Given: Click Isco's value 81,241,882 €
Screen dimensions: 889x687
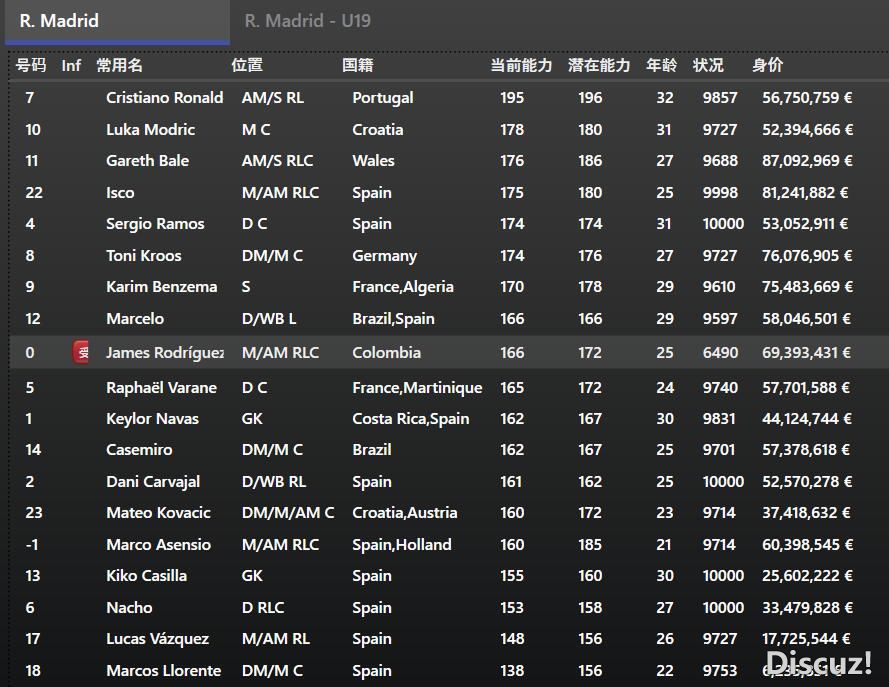Looking at the screenshot, I should 805,193.
